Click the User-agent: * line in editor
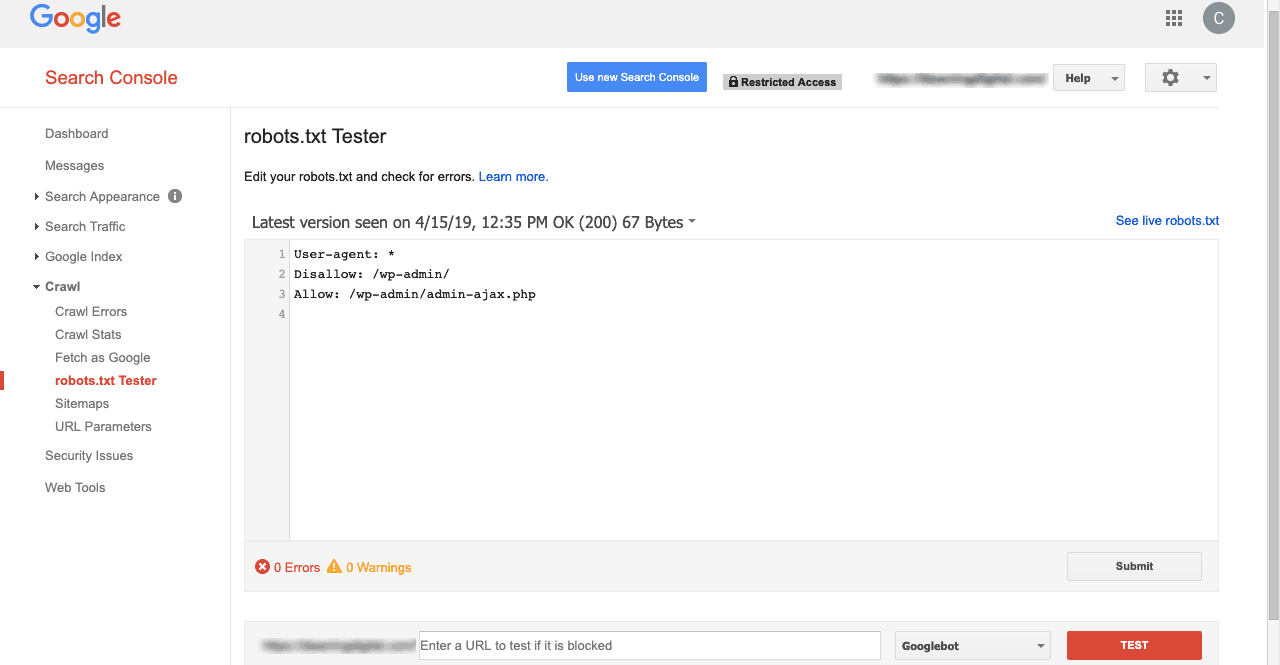This screenshot has width=1280, height=665. click(x=344, y=254)
